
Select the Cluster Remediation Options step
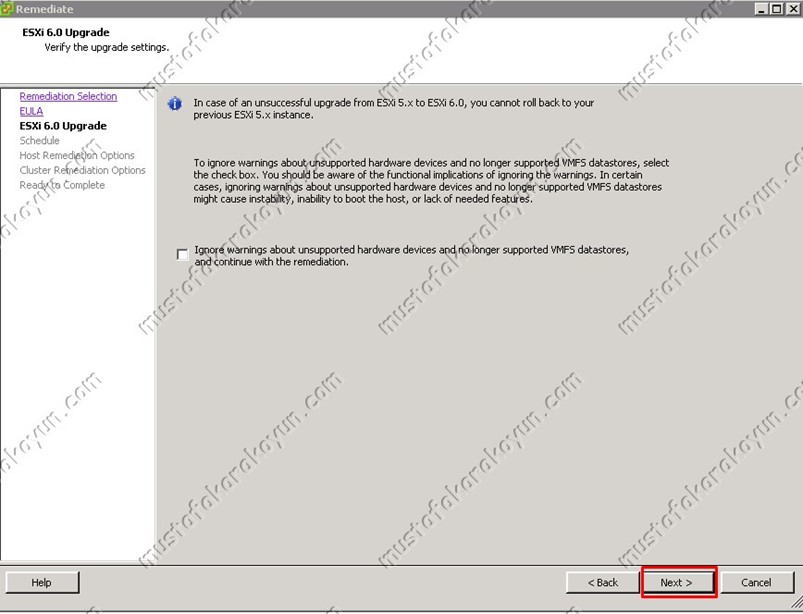pos(82,170)
